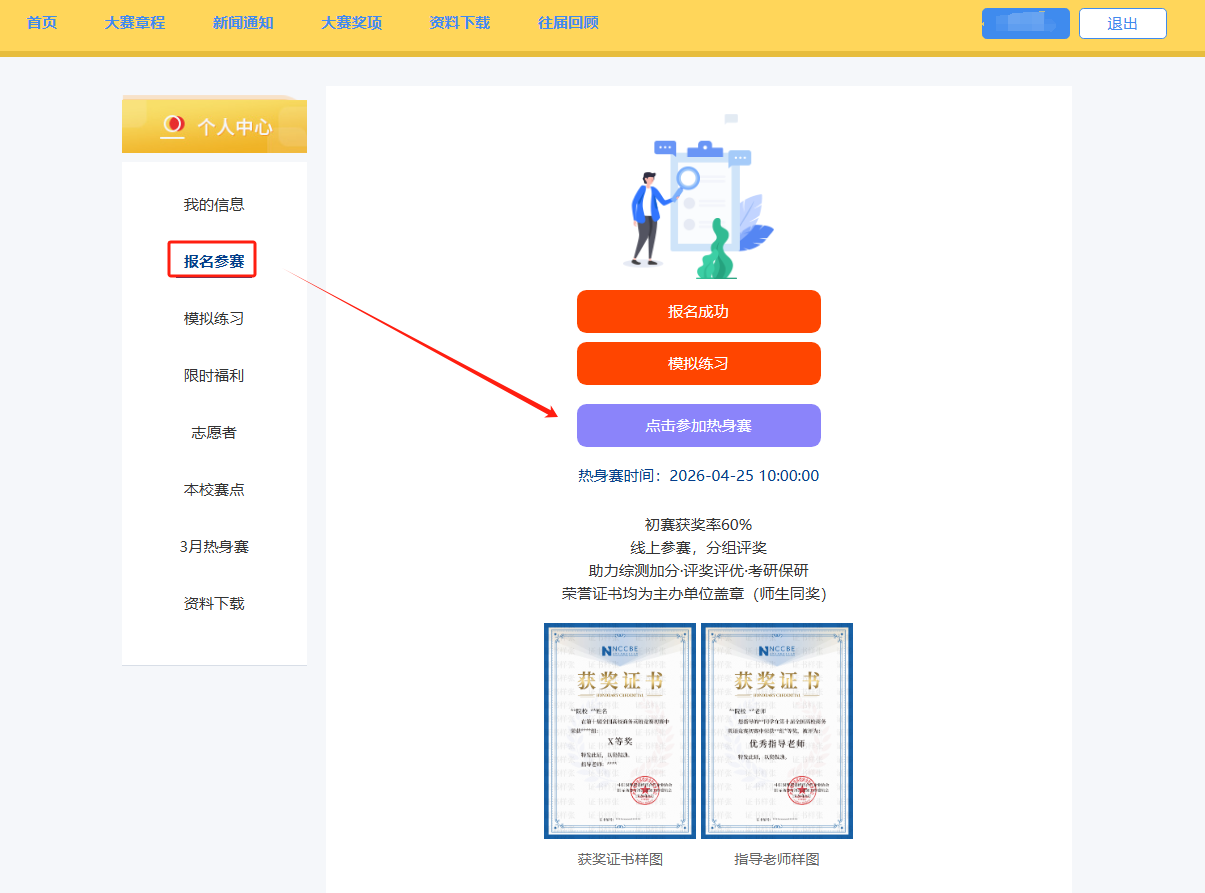Select 志愿者 in sidebar
1205x893 pixels.
point(214,433)
